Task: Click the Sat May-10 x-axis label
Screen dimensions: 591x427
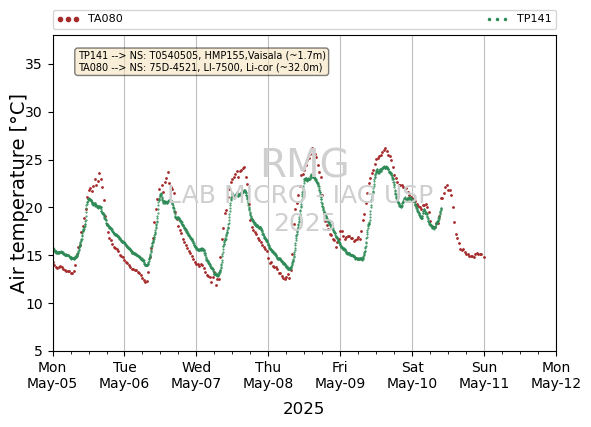Action: pyautogui.click(x=412, y=375)
